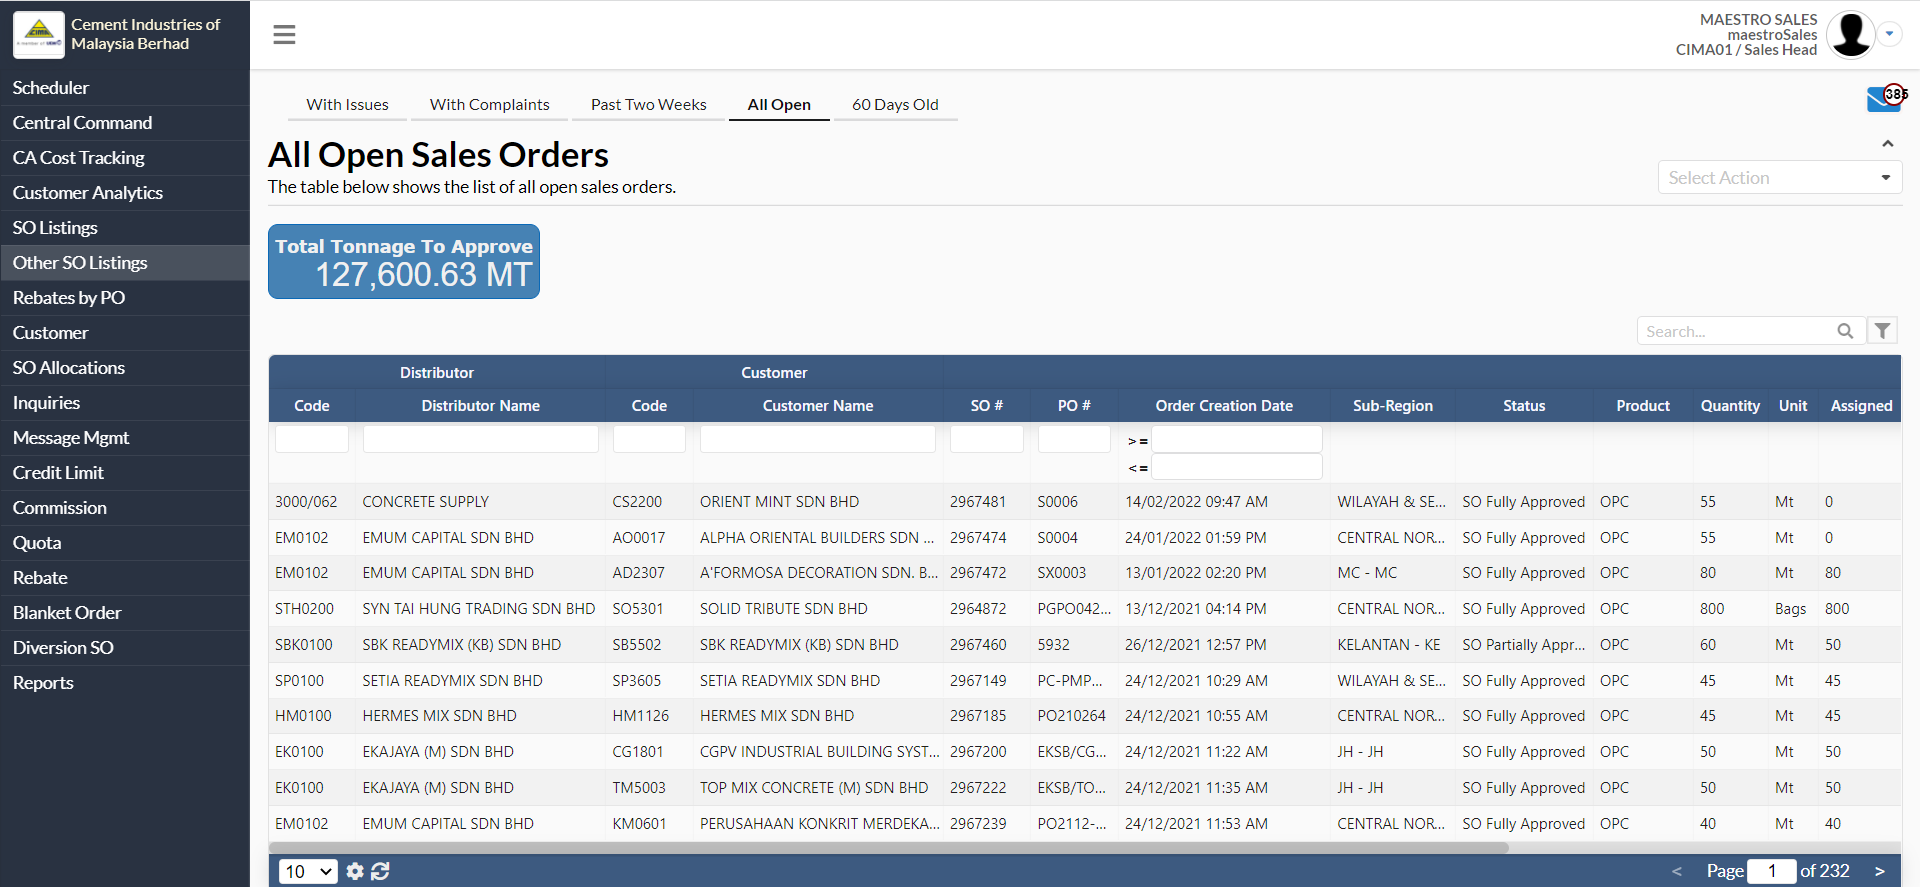Image resolution: width=1920 pixels, height=887 pixels.
Task: Select the CONCRETE SUPPLY distributor cell
Action: (x=480, y=502)
